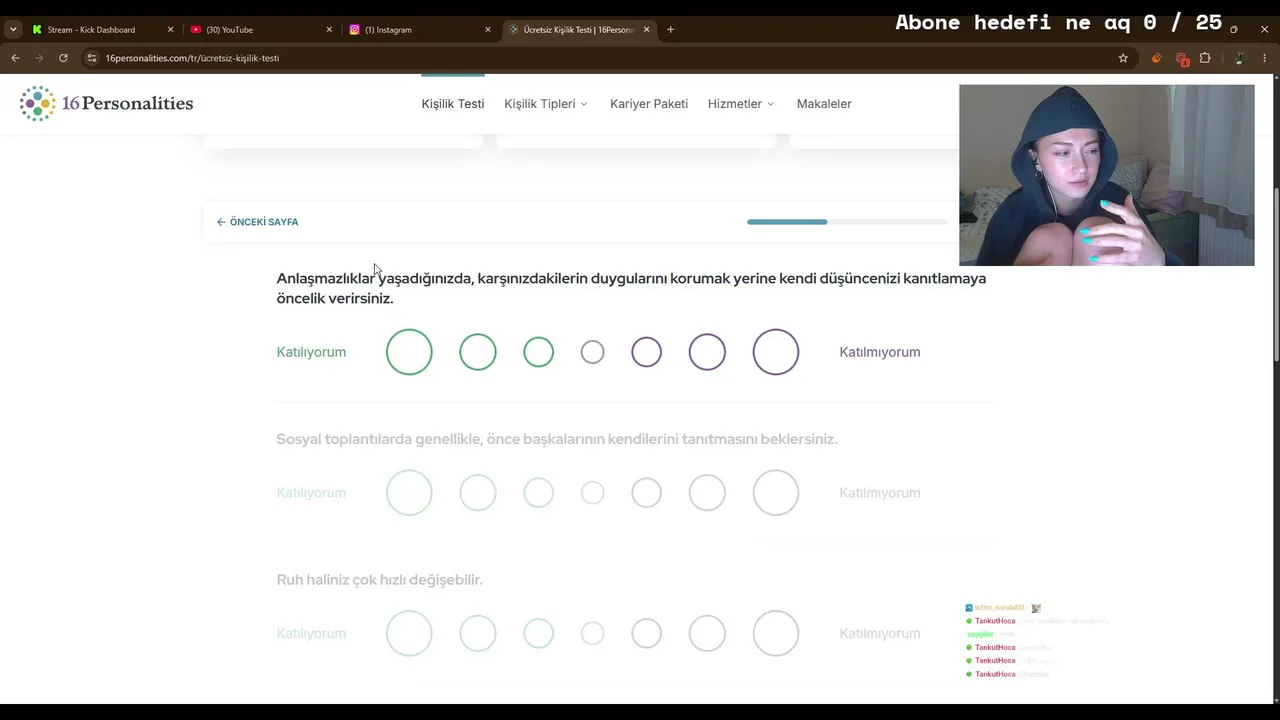Image resolution: width=1280 pixels, height=720 pixels.
Task: Open the Kişilik Testi menu item
Action: pos(453,104)
